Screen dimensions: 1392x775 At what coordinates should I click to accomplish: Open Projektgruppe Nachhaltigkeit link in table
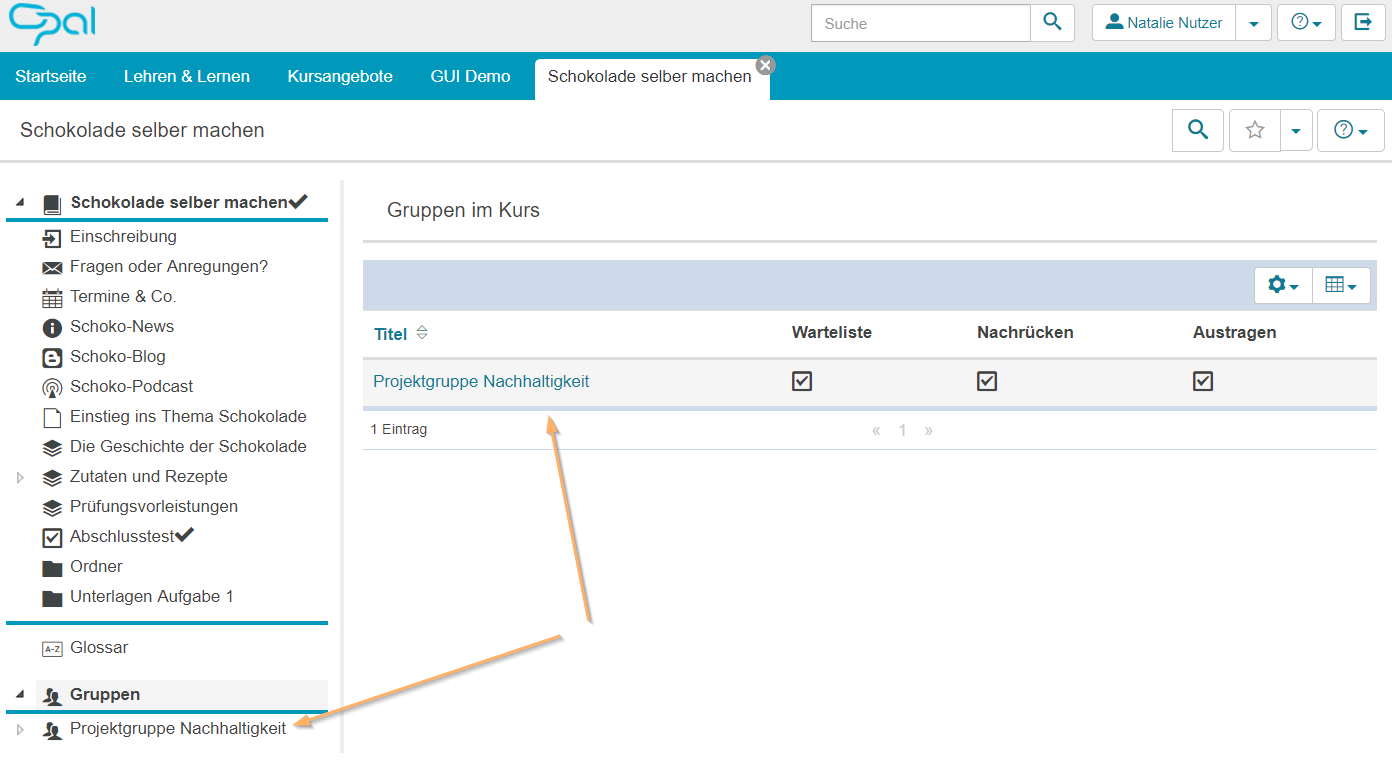click(481, 381)
